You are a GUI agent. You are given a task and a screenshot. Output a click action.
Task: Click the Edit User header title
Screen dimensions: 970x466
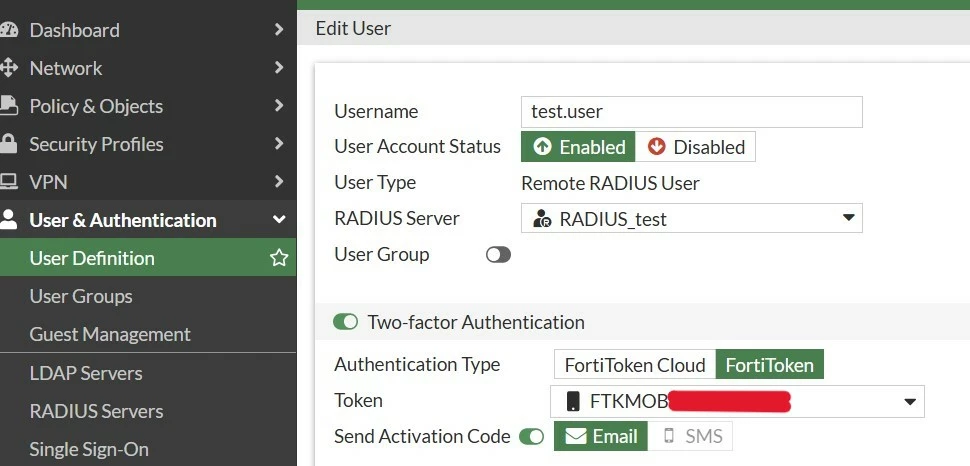pos(353,28)
